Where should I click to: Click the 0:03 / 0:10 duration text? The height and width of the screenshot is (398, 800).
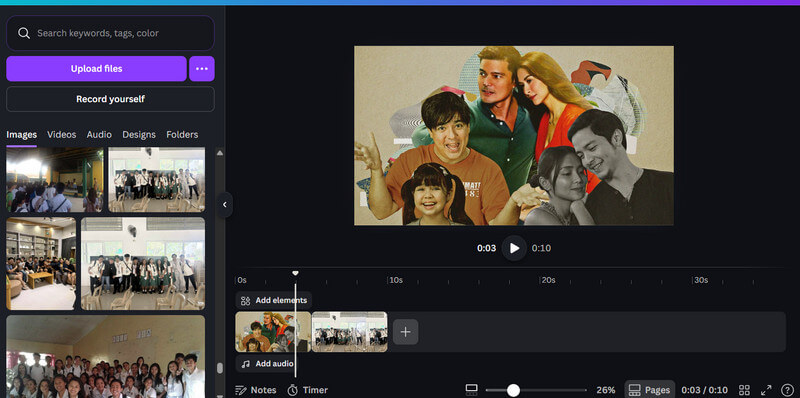[x=705, y=390]
